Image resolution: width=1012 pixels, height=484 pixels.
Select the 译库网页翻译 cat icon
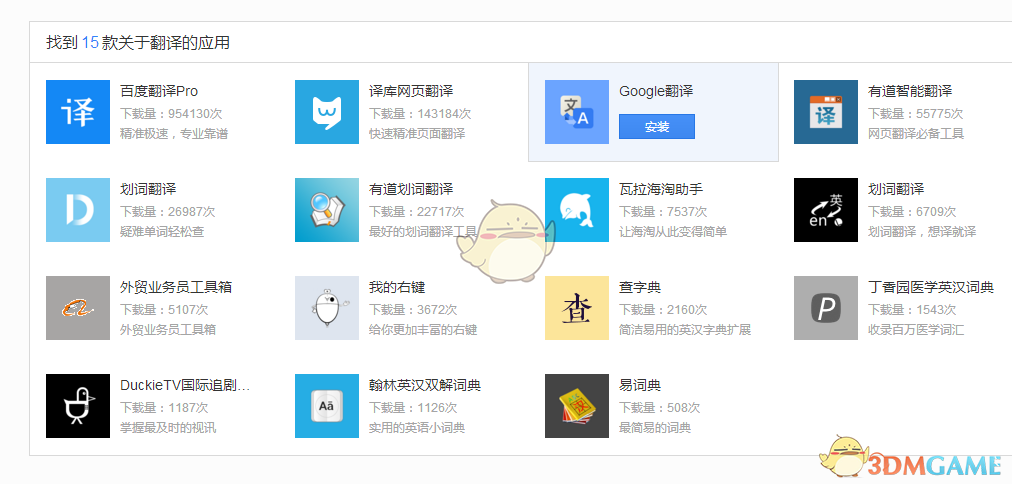(327, 112)
